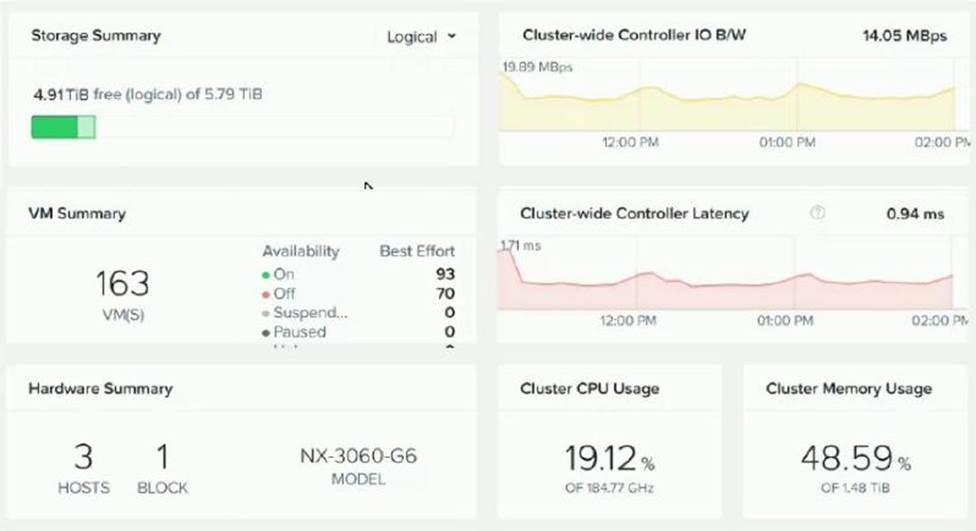Click the dark Paused status dot

[266, 332]
